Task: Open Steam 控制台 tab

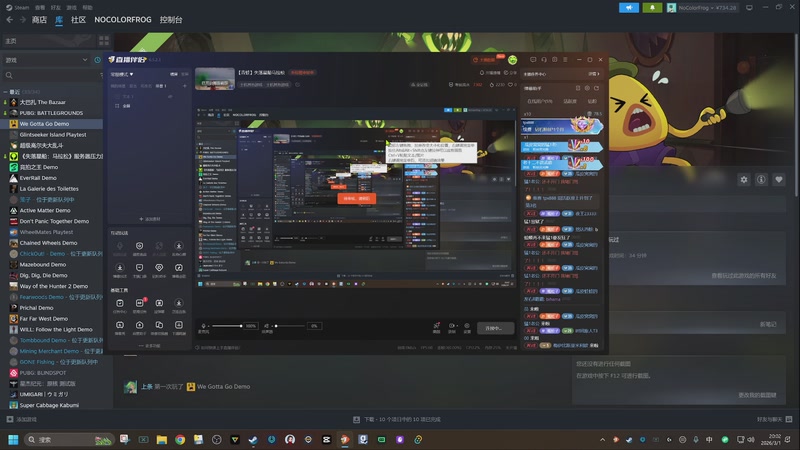Action: (171, 20)
